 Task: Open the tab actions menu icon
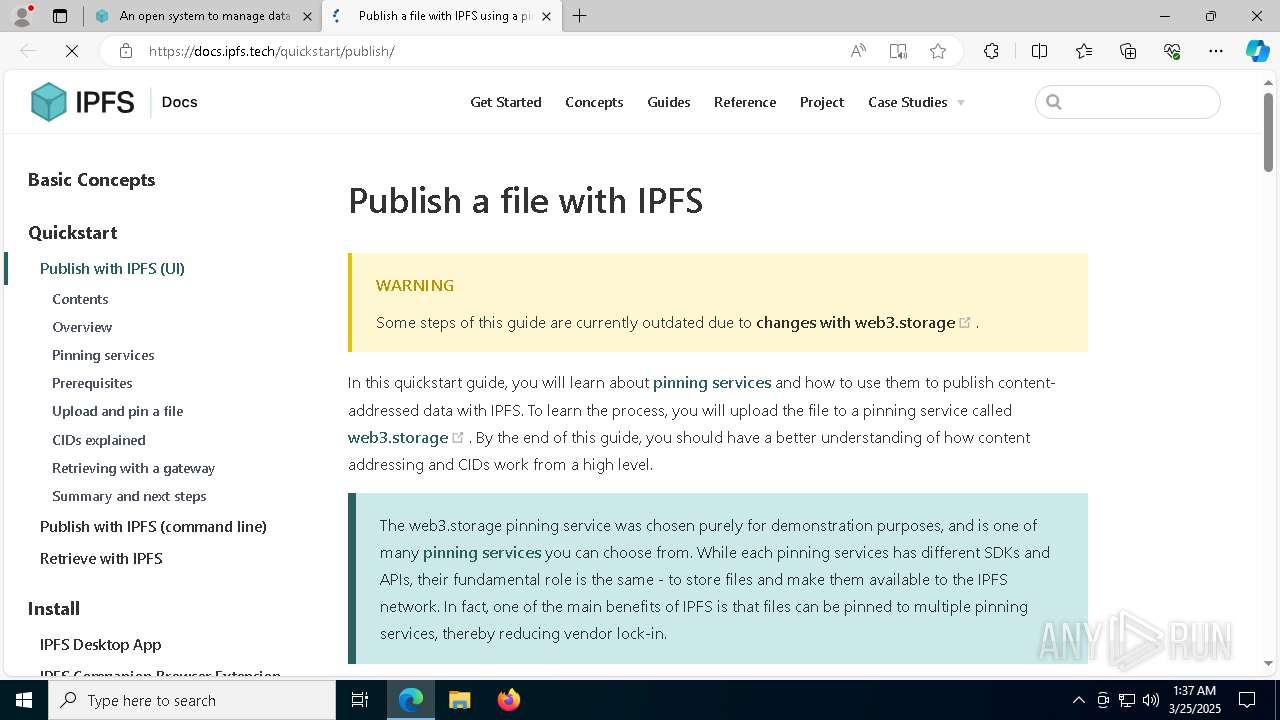pos(60,16)
